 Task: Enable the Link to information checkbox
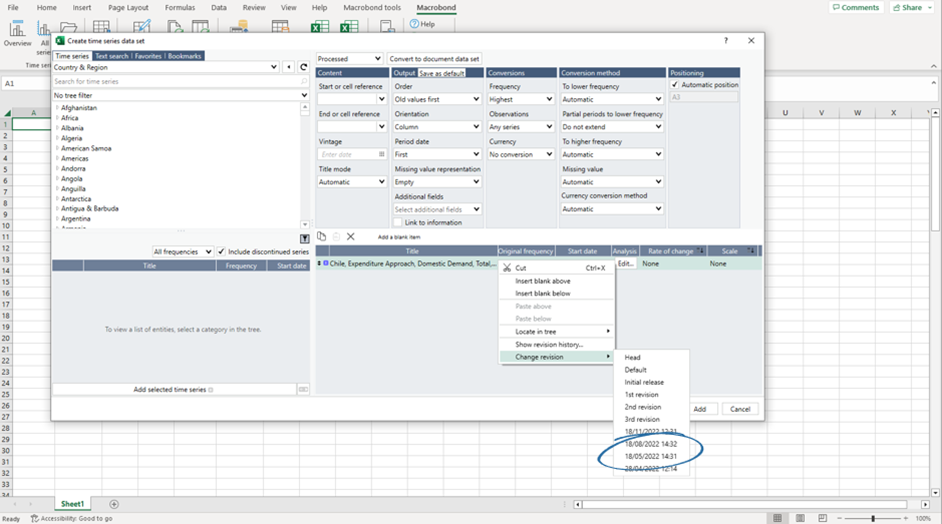(398, 223)
